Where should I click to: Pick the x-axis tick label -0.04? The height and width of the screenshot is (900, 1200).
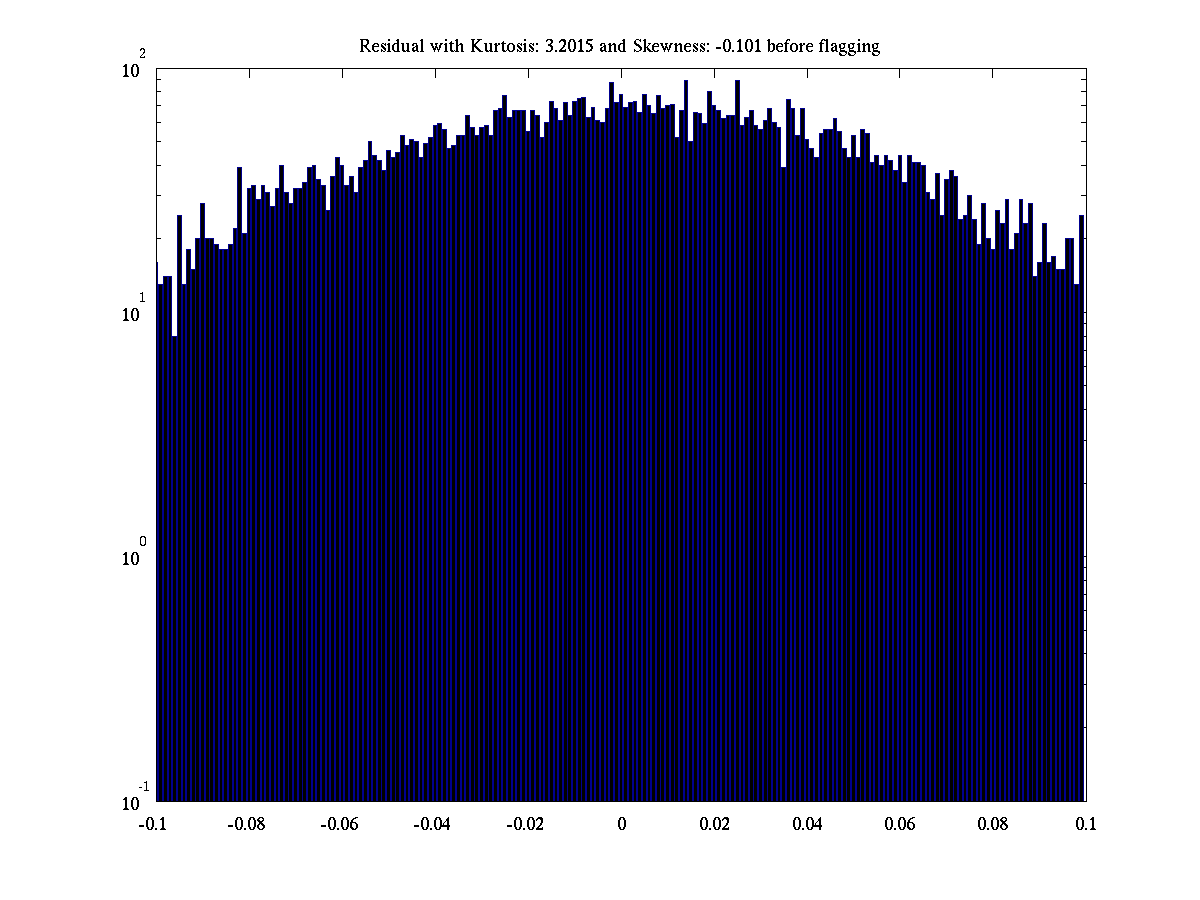coord(432,825)
